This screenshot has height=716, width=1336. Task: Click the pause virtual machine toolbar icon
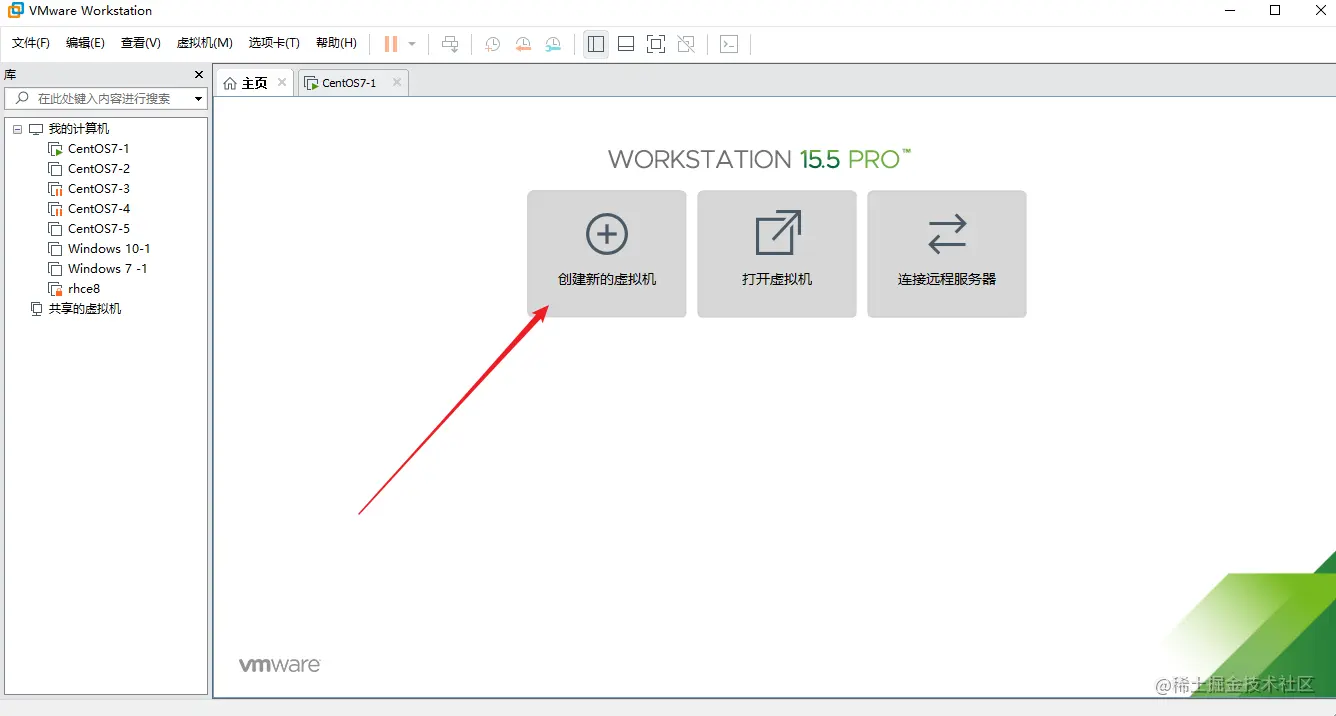pos(391,44)
